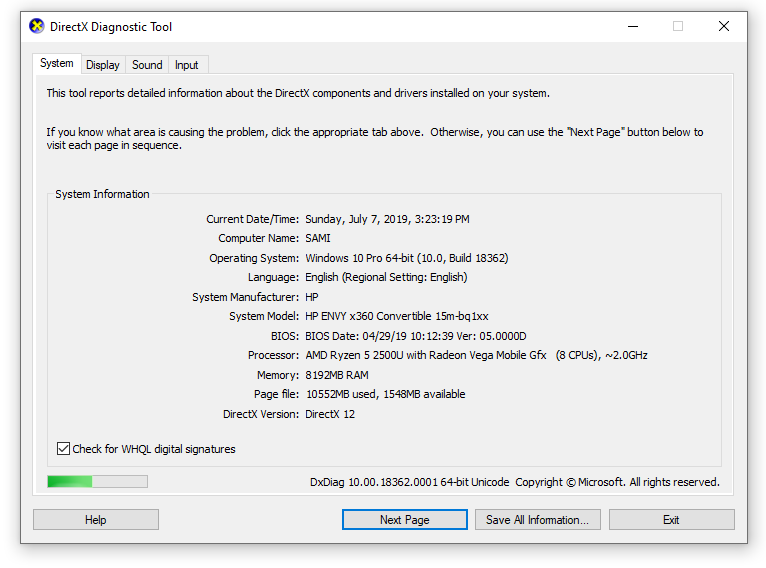Minimize the DirectX Diagnostic Tool window
Screen dimensions: 766x568
[x=633, y=26]
